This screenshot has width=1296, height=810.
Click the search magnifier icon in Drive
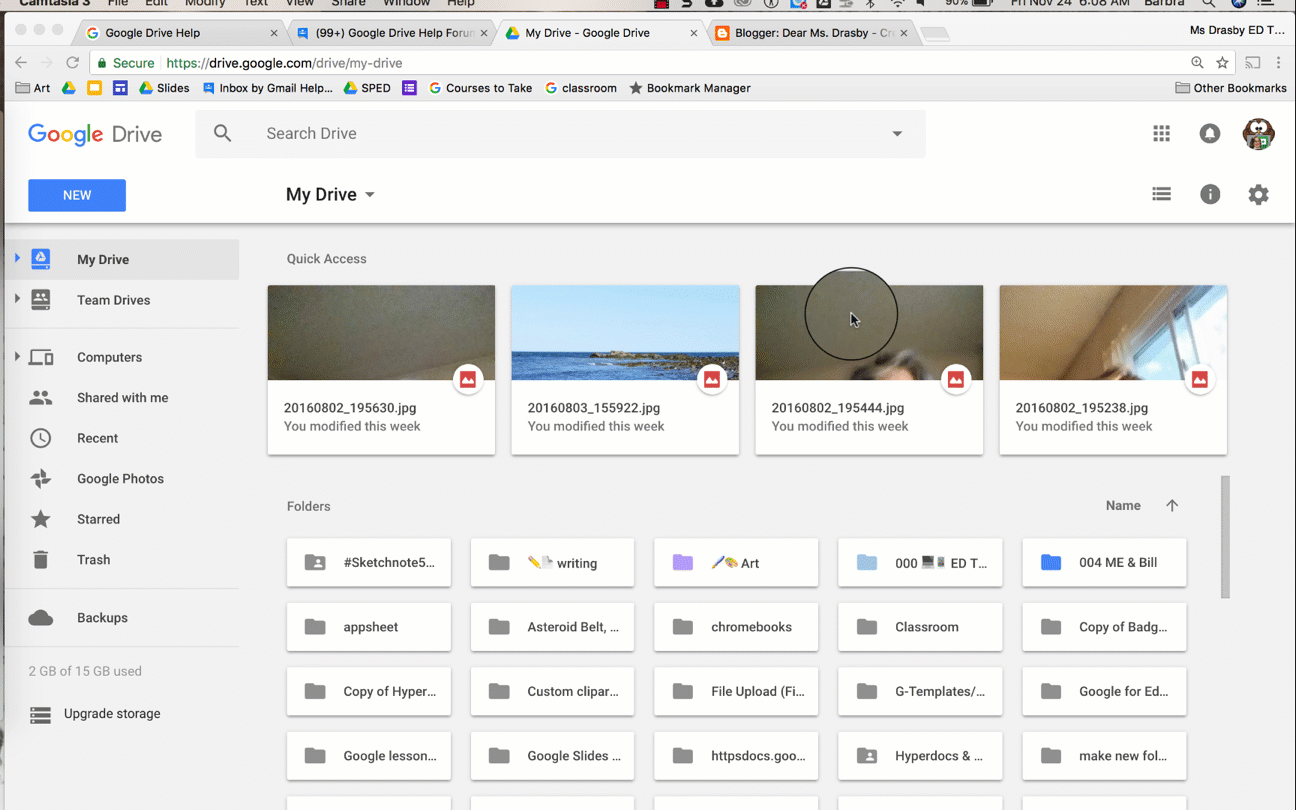pos(222,133)
